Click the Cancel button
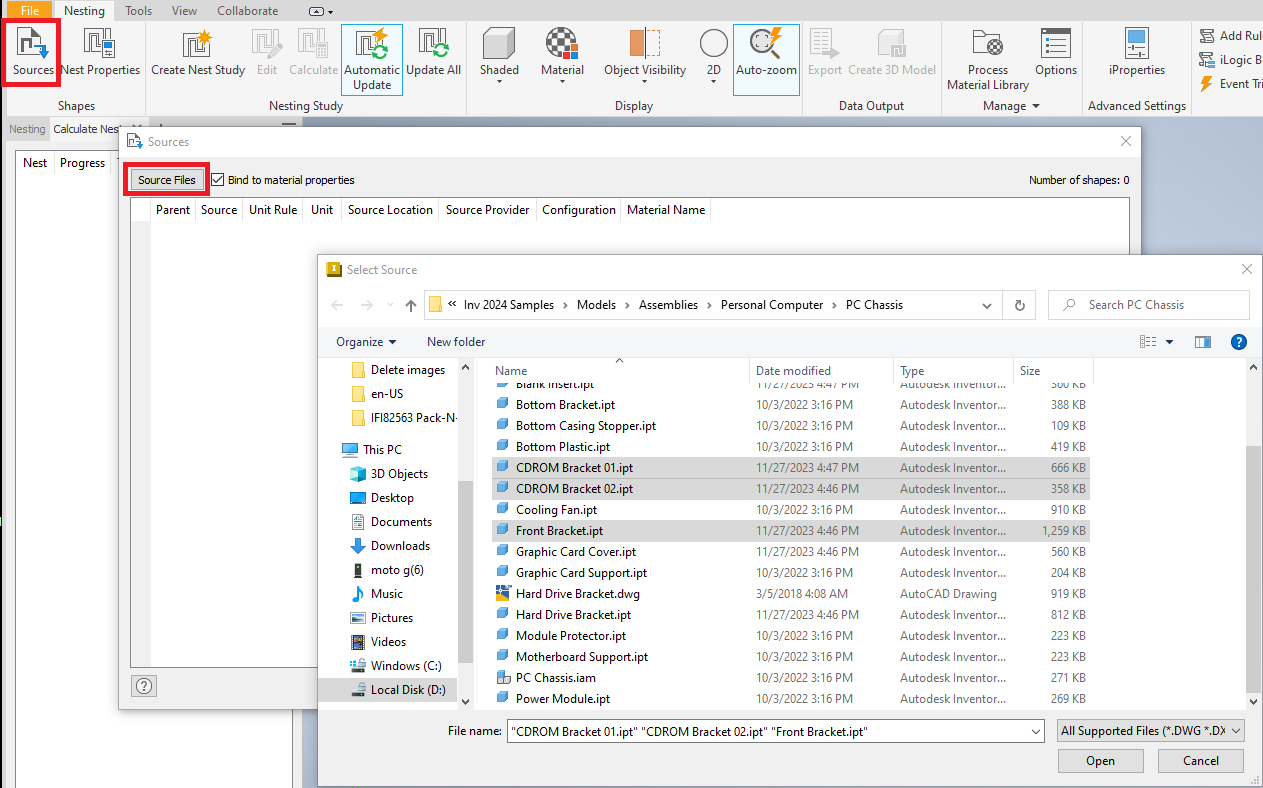Image resolution: width=1263 pixels, height=788 pixels. coord(1201,761)
